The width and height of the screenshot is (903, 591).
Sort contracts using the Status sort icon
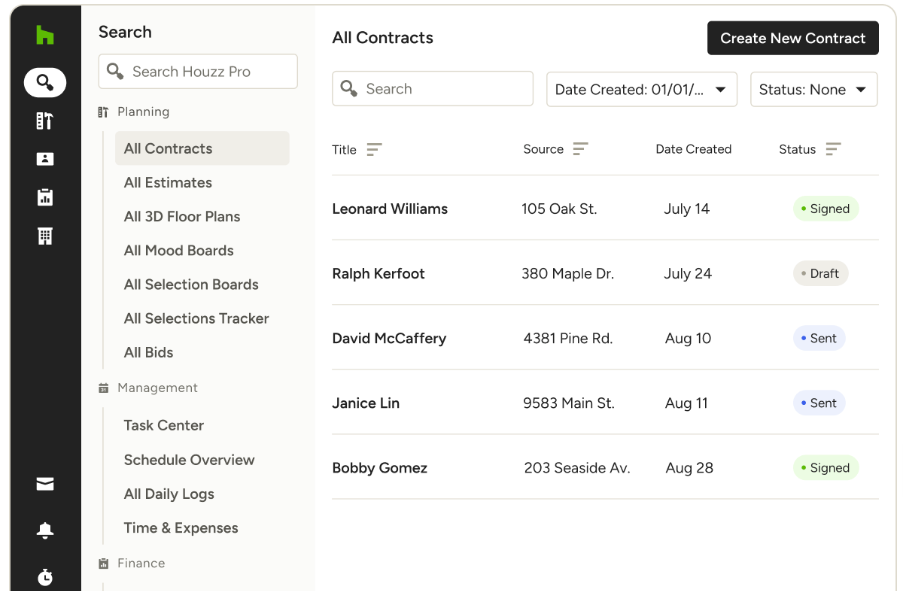833,149
